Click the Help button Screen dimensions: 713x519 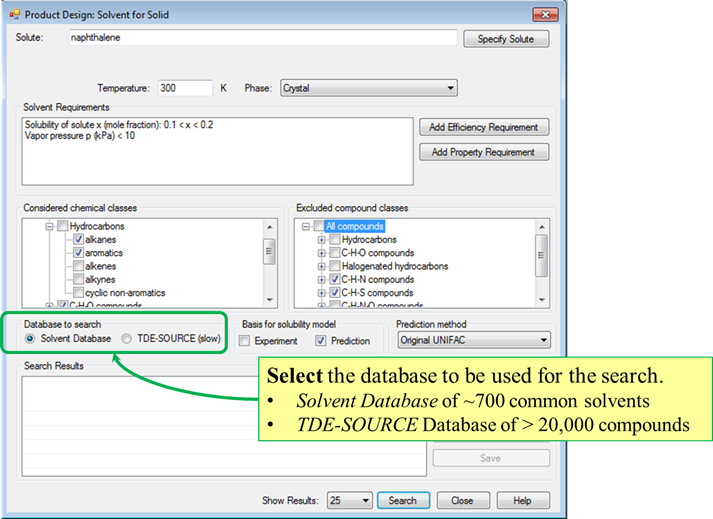523,500
